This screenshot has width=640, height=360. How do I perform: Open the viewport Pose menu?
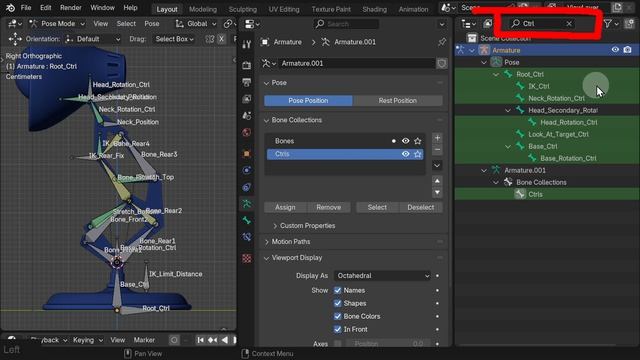(152, 24)
